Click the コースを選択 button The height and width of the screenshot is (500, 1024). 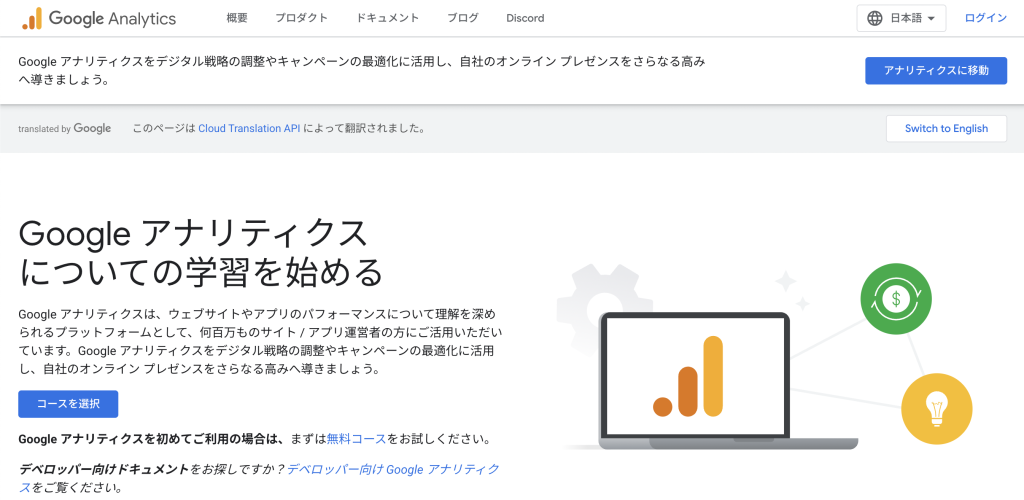tap(68, 404)
